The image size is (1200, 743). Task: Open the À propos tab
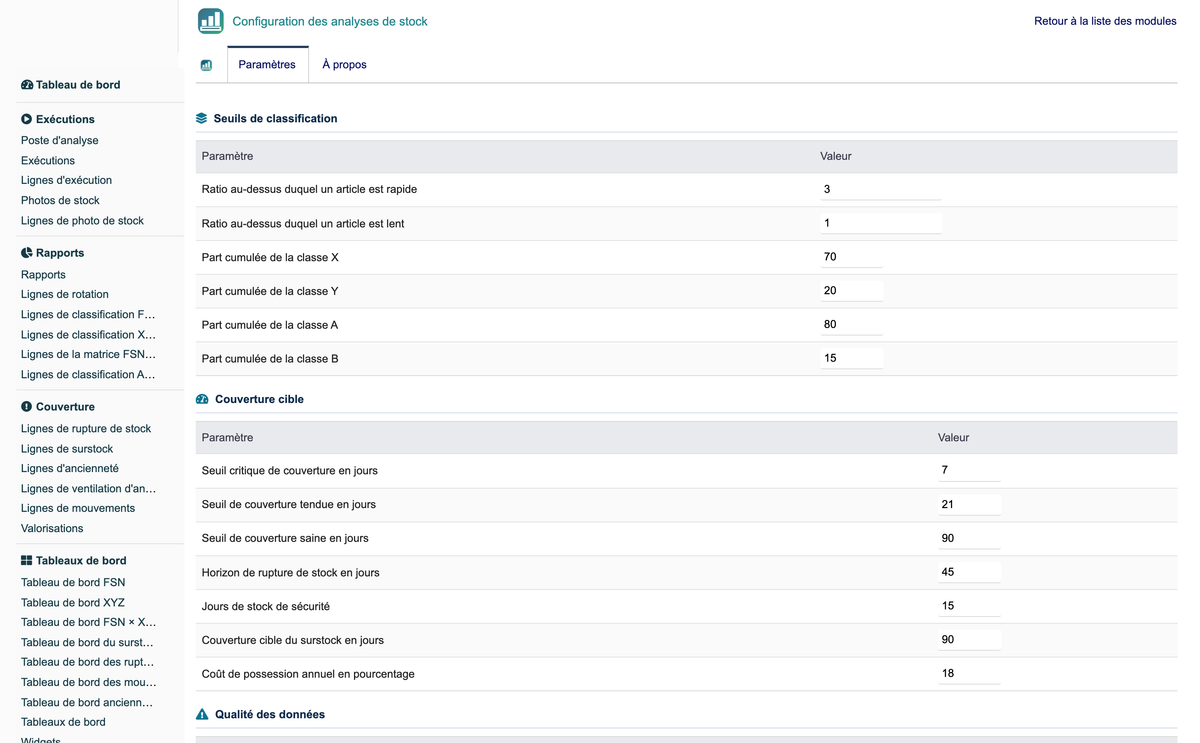[344, 65]
